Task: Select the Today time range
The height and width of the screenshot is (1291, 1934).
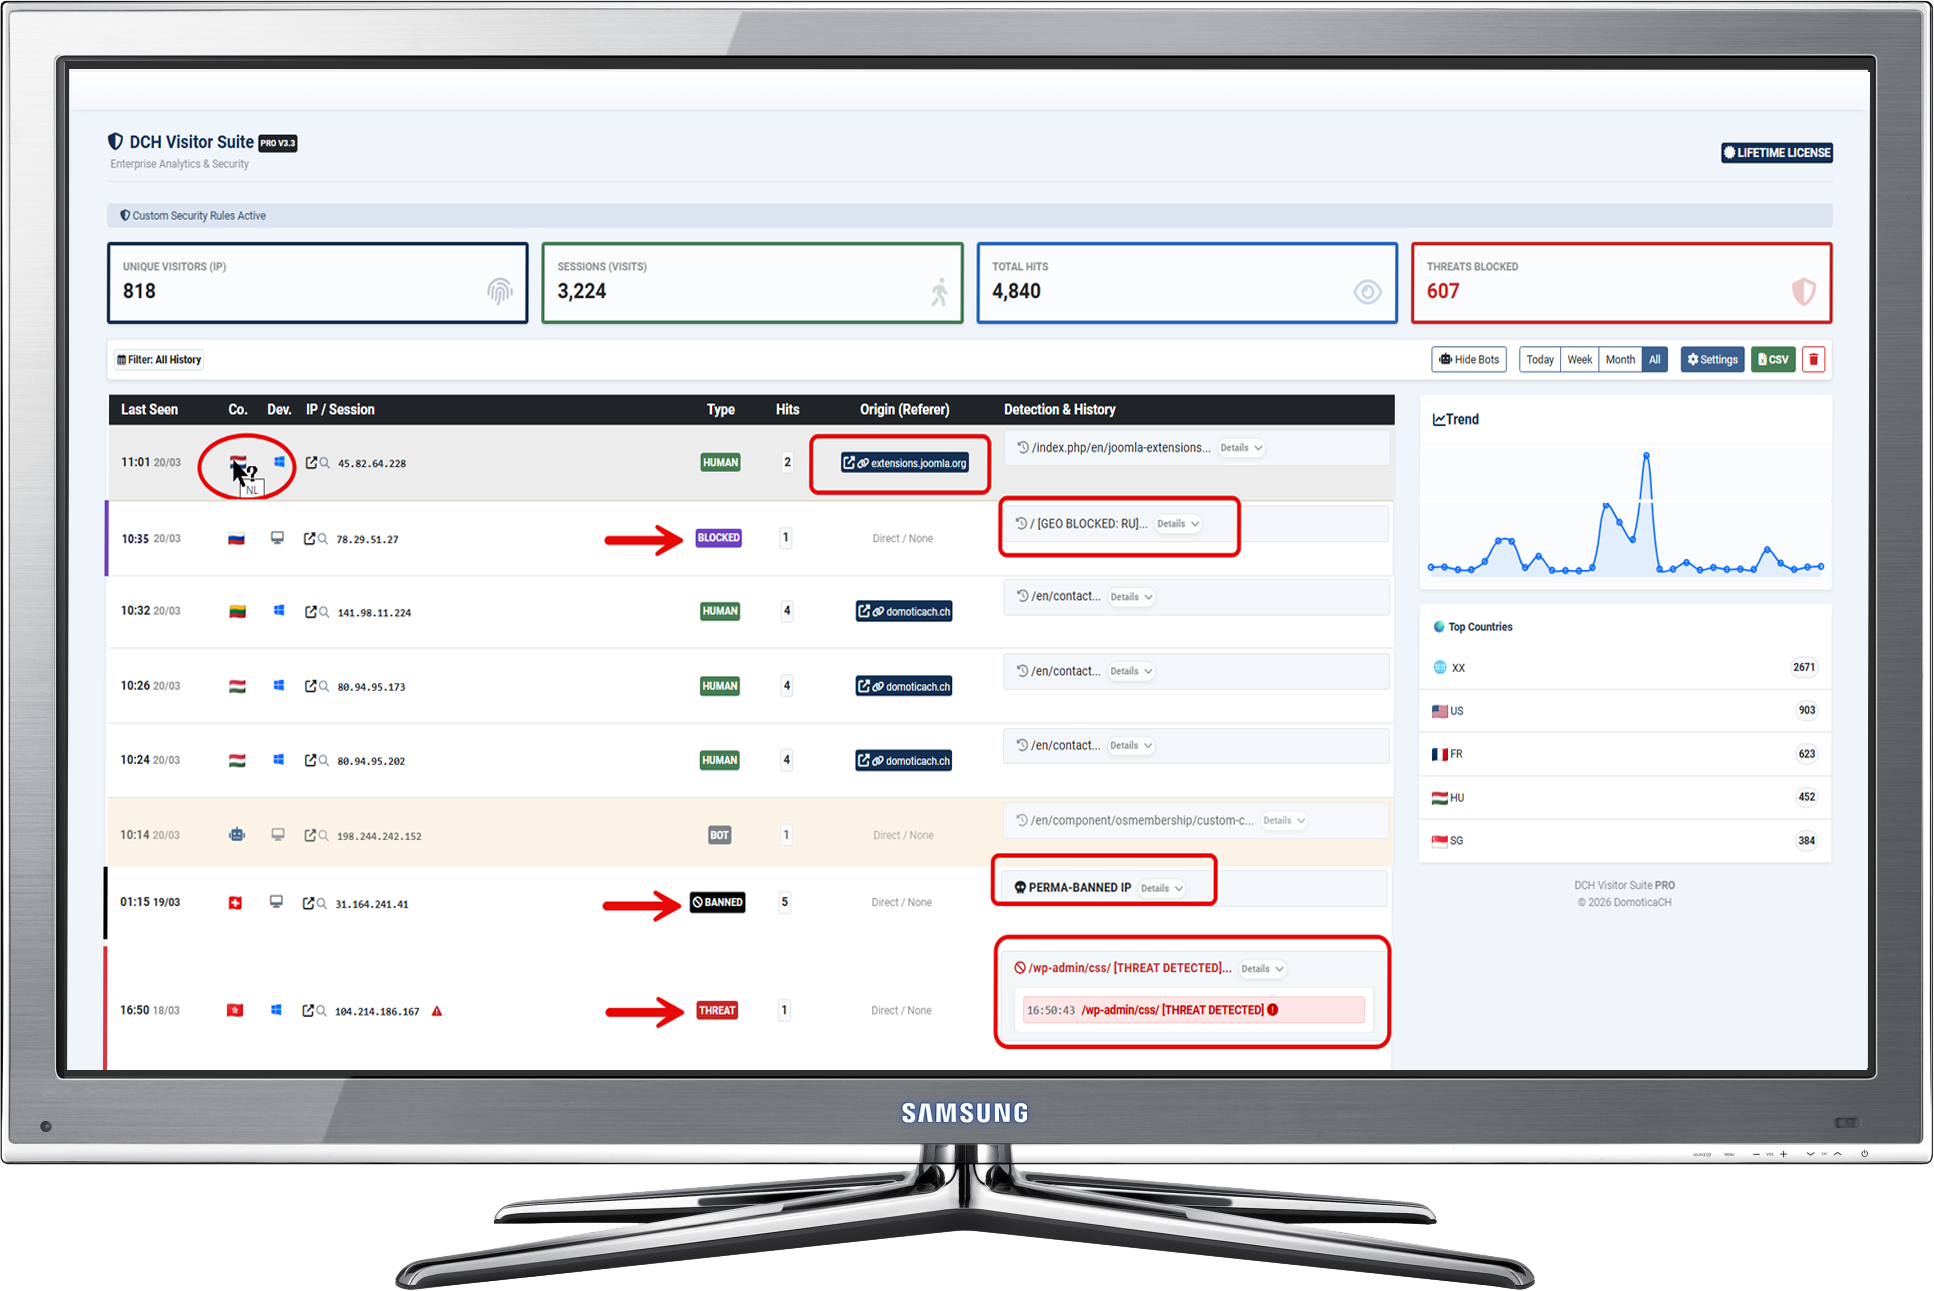Action: pyautogui.click(x=1539, y=359)
